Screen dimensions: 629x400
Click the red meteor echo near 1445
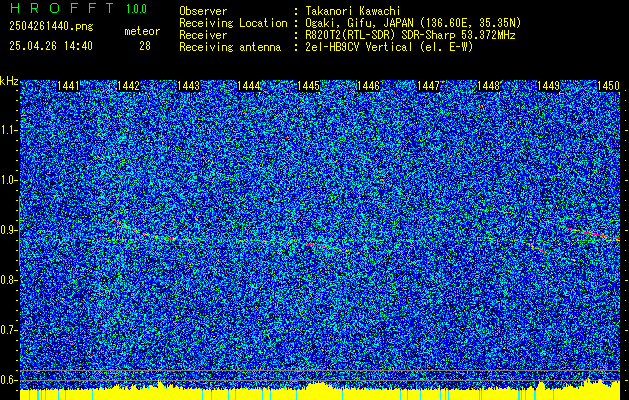click(x=320, y=245)
